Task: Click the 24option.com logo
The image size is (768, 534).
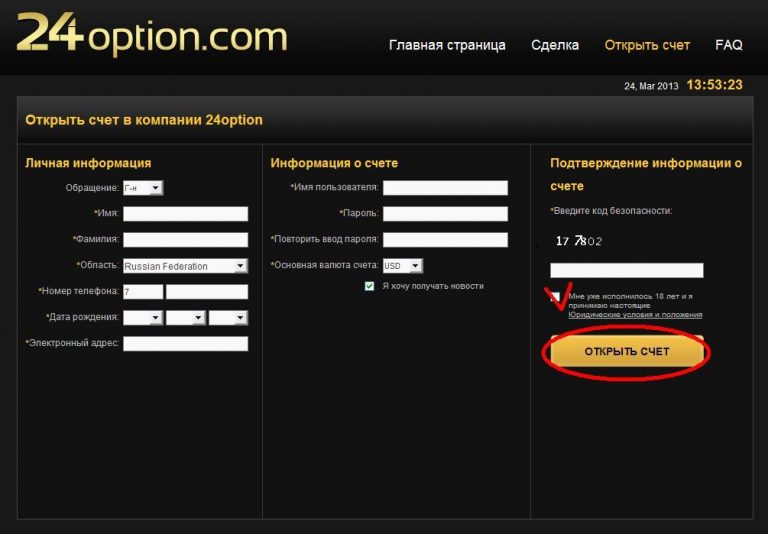Action: tap(152, 33)
